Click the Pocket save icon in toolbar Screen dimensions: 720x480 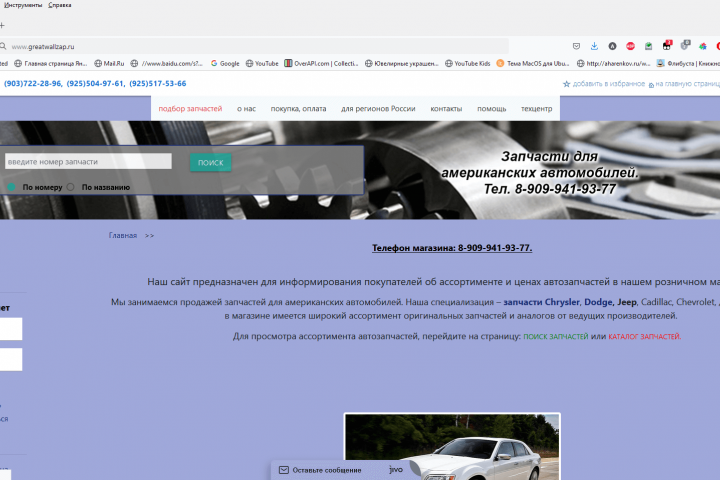pos(576,46)
